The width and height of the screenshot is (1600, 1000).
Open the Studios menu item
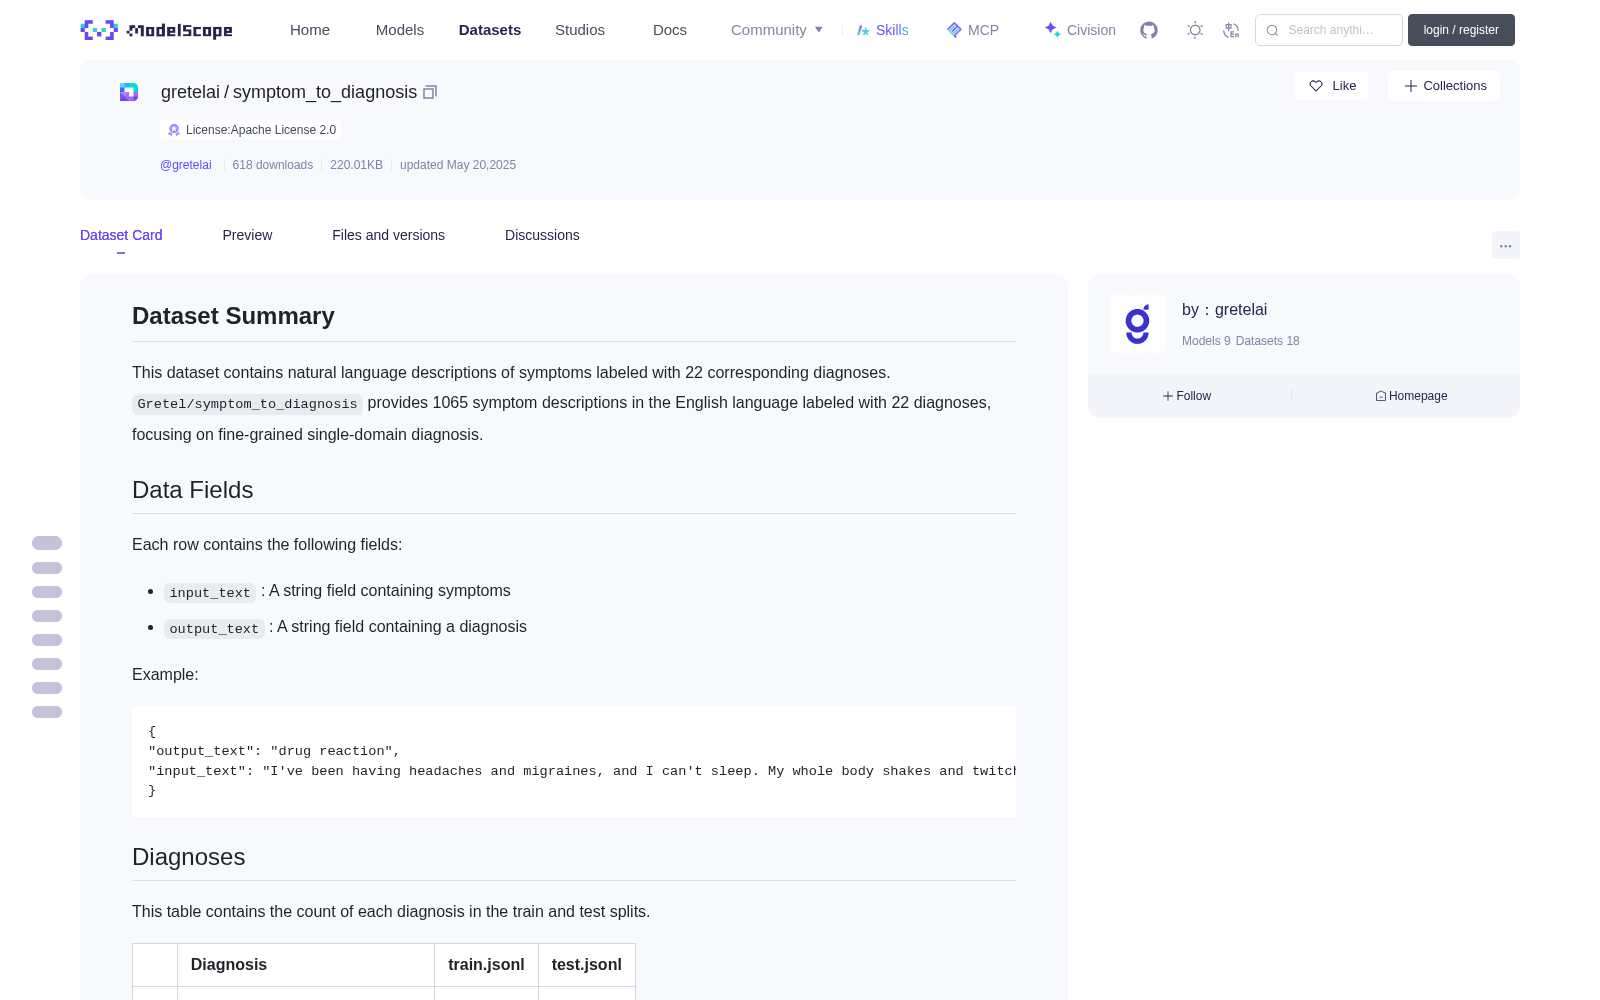point(580,30)
